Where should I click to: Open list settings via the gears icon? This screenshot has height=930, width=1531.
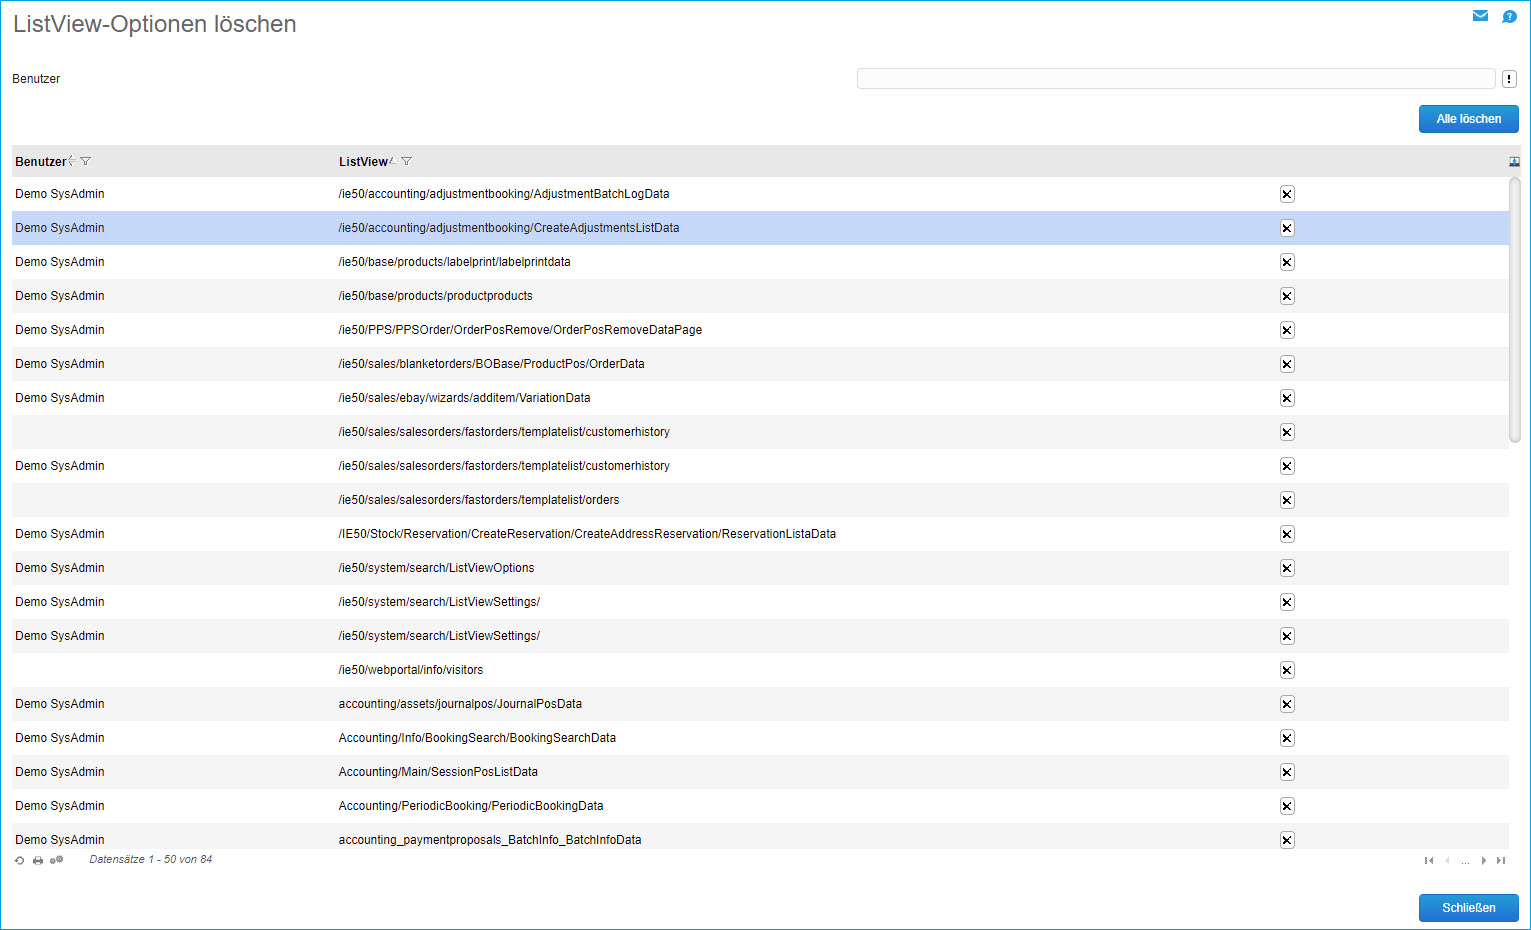coord(57,860)
